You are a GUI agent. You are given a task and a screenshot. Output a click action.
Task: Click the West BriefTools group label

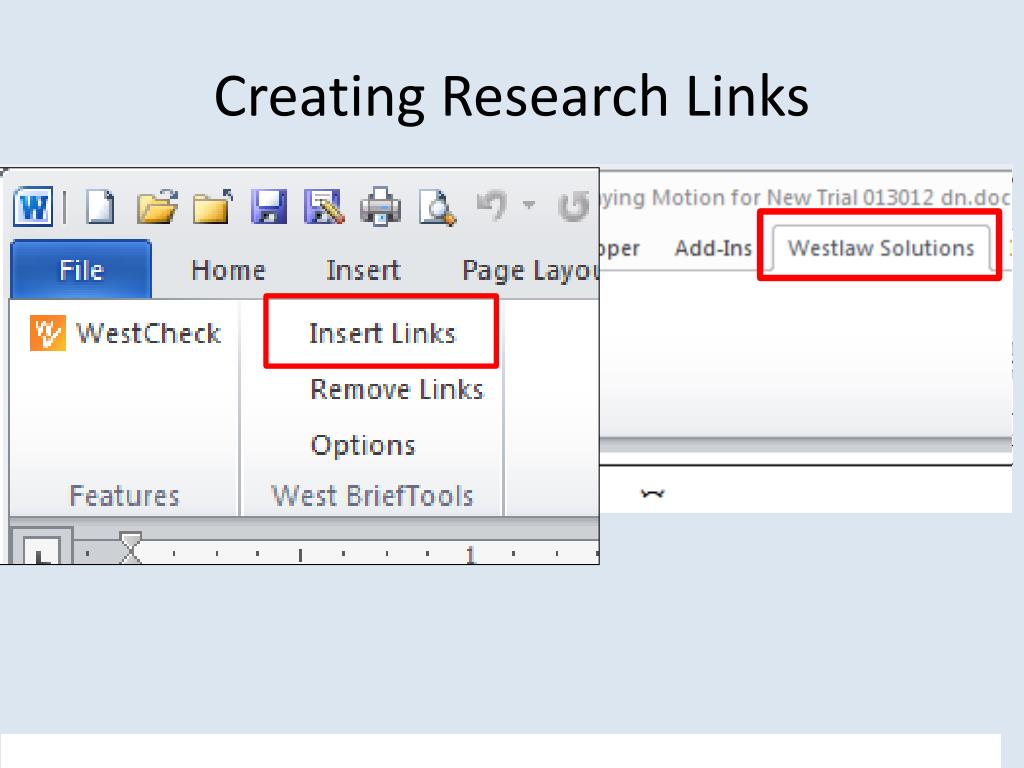click(x=372, y=496)
